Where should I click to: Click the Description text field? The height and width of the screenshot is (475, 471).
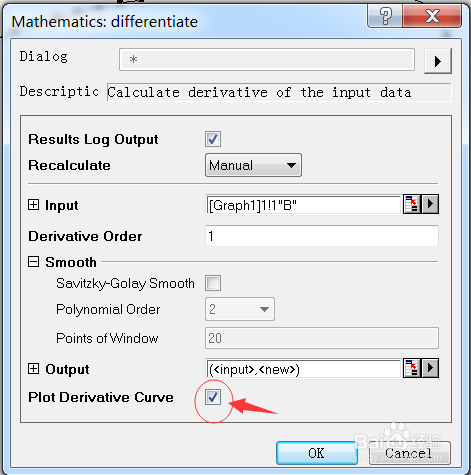pos(279,92)
